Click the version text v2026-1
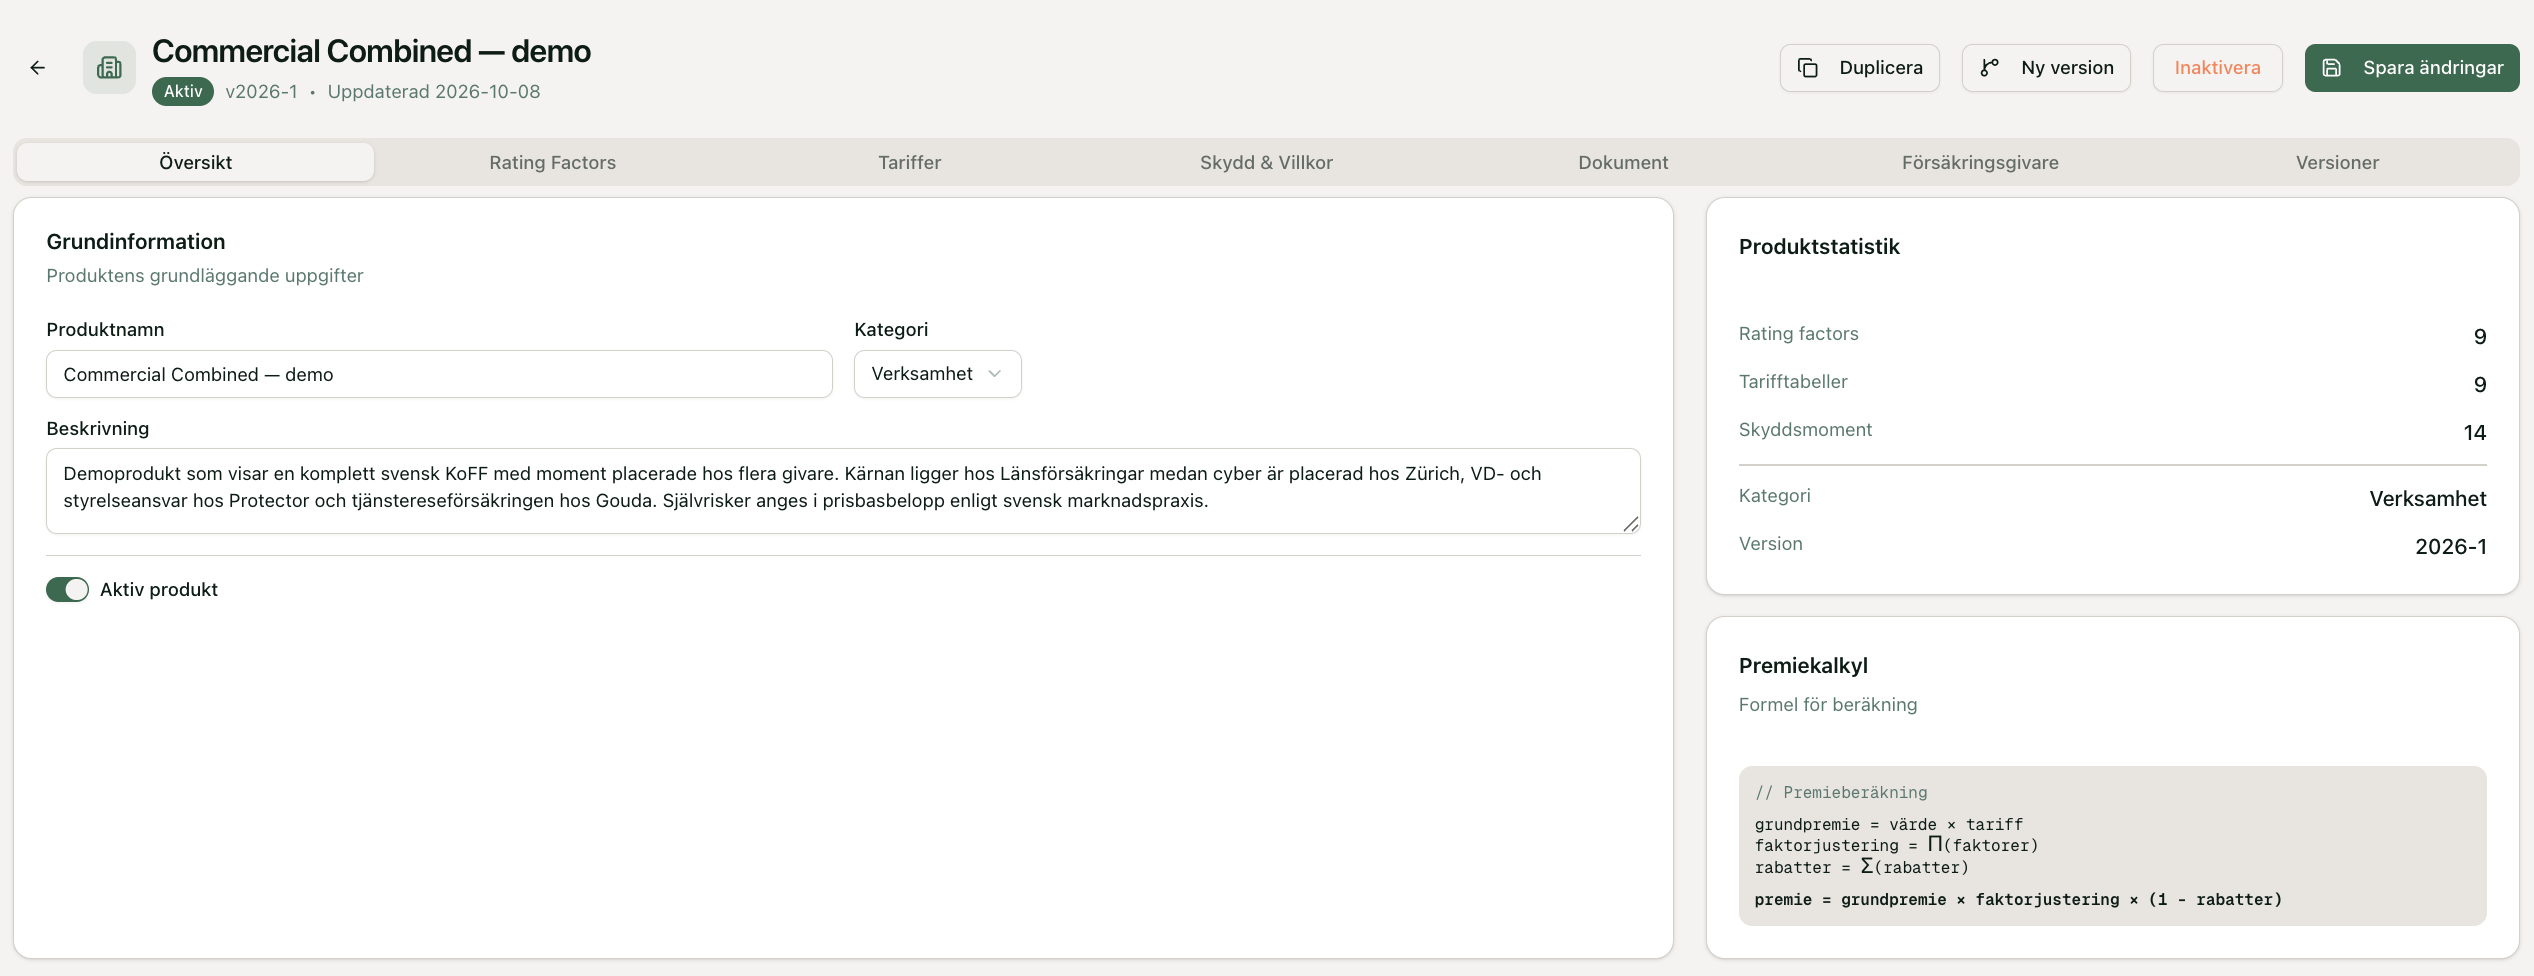2534x976 pixels. pyautogui.click(x=261, y=92)
